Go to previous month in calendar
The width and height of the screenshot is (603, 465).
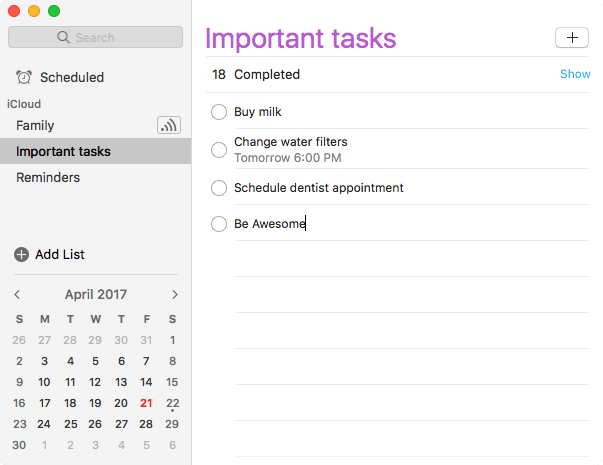[17, 294]
